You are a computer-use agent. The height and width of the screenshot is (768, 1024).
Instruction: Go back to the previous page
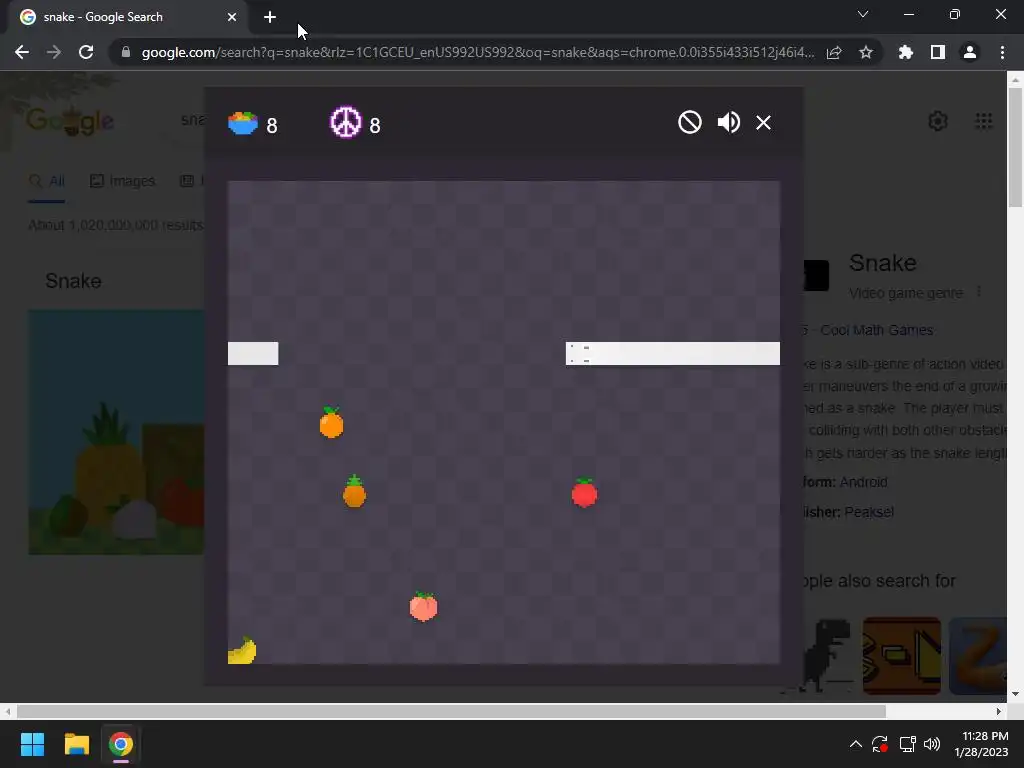click(22, 52)
